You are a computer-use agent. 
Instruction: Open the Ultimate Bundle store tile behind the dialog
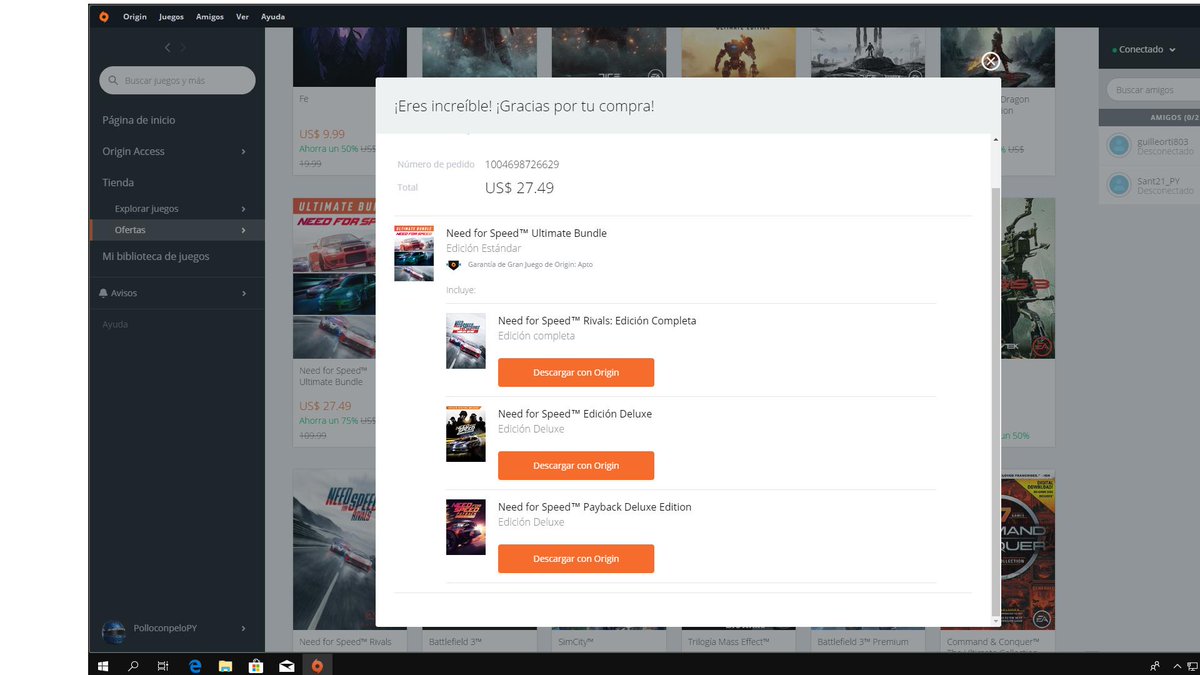point(334,320)
